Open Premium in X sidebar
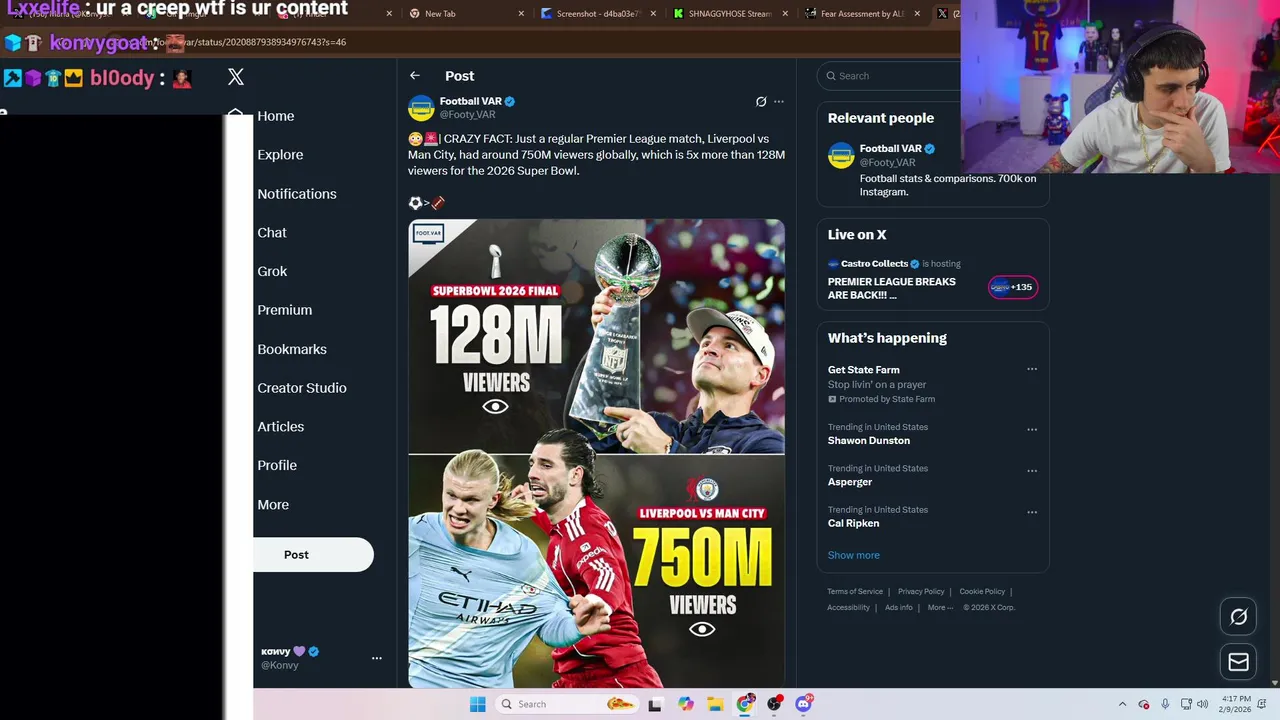The width and height of the screenshot is (1280, 720). pyautogui.click(x=285, y=310)
